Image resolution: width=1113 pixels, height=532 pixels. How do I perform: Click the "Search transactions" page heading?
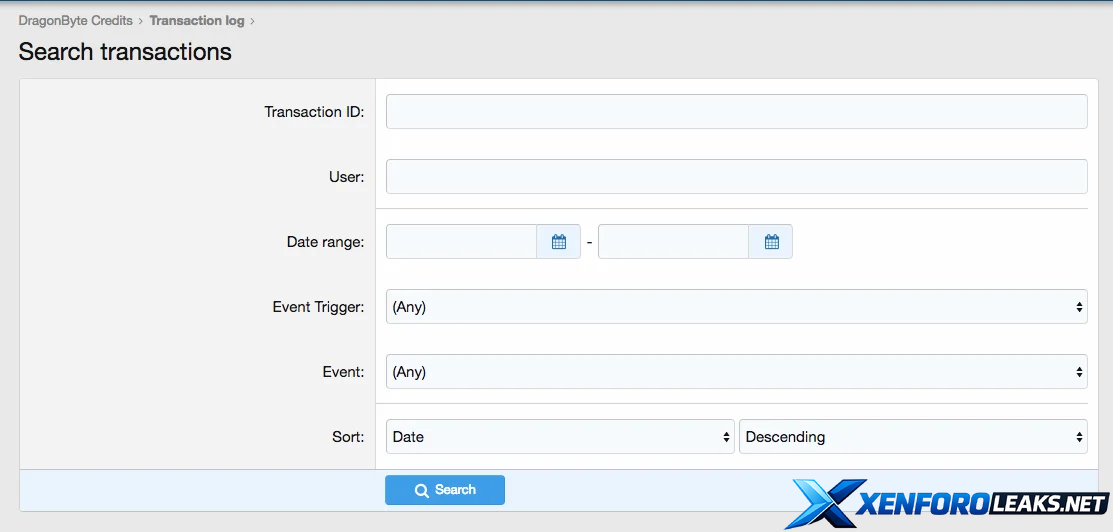pos(125,52)
